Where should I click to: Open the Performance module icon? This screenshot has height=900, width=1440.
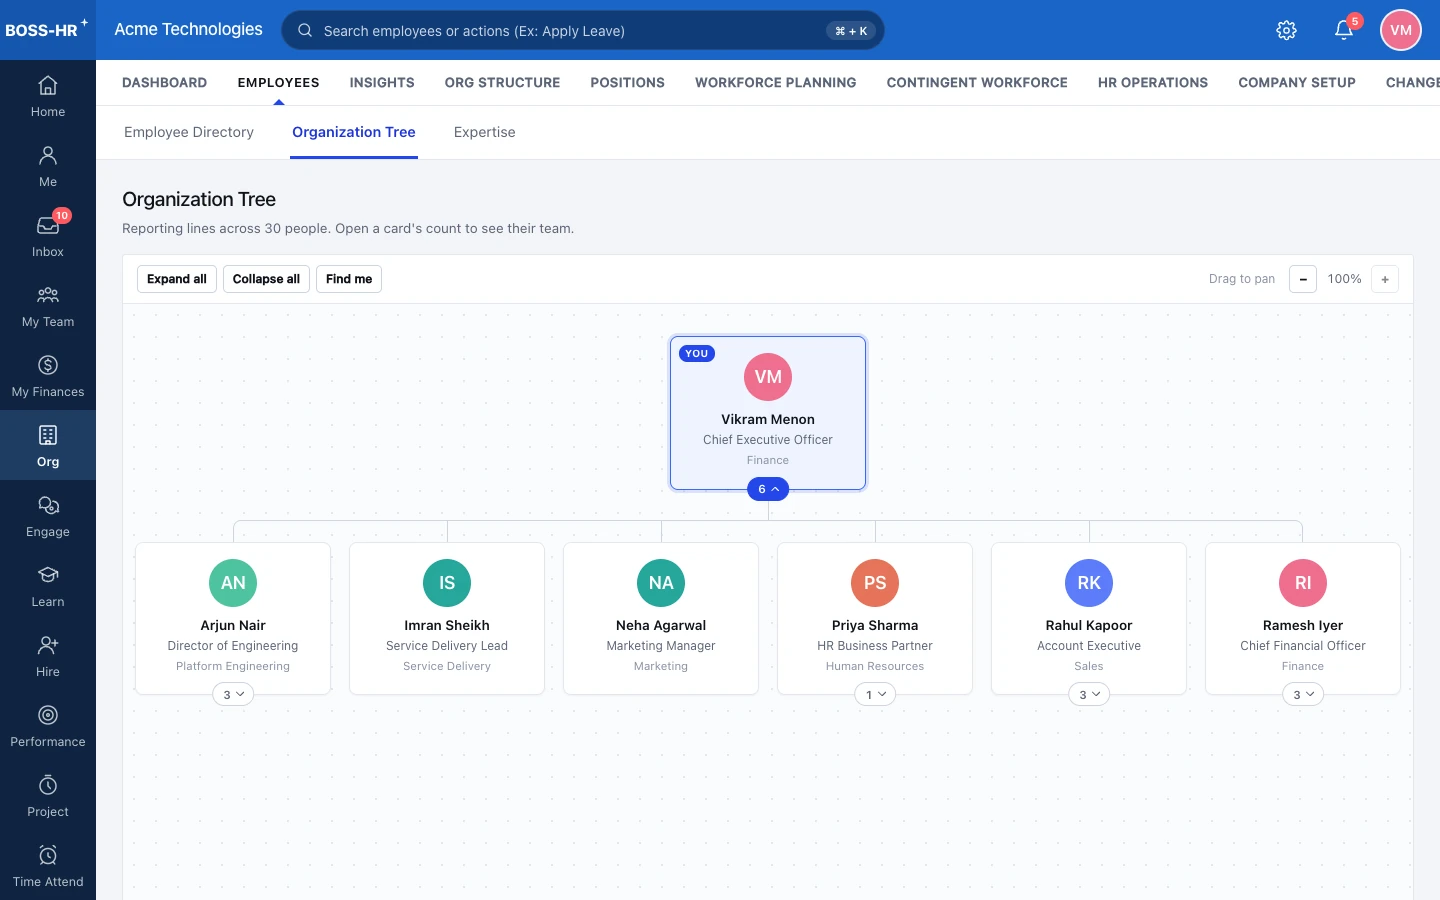(48, 726)
